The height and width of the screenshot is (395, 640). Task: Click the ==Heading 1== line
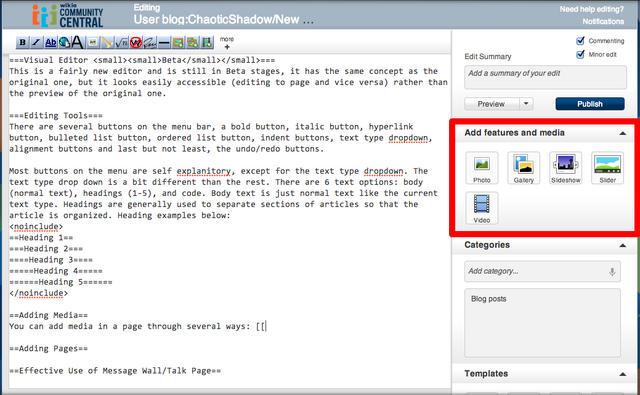click(41, 237)
